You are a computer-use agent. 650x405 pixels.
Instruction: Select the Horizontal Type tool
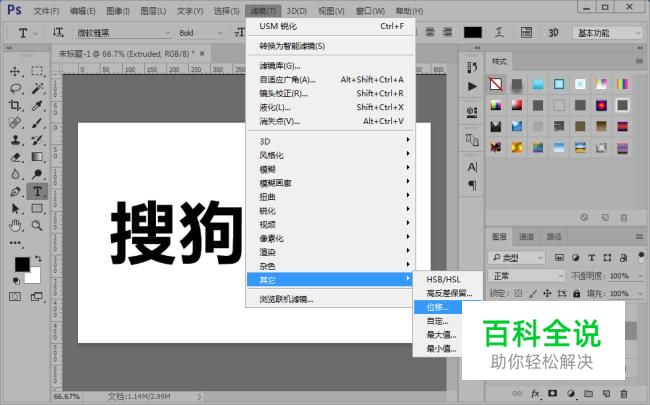pos(37,192)
